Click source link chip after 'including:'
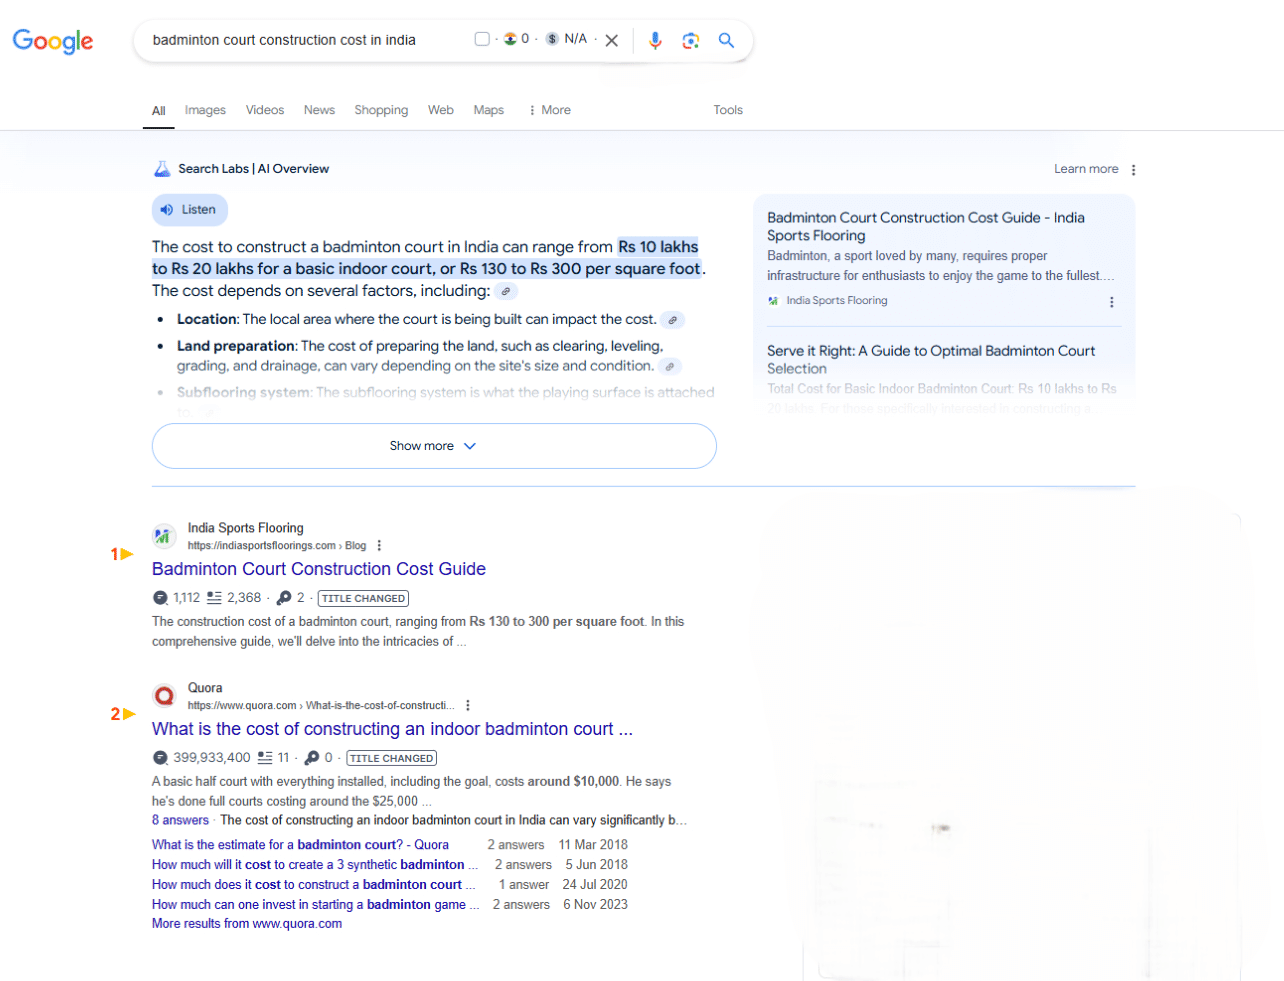This screenshot has height=981, width=1284. coord(507,291)
